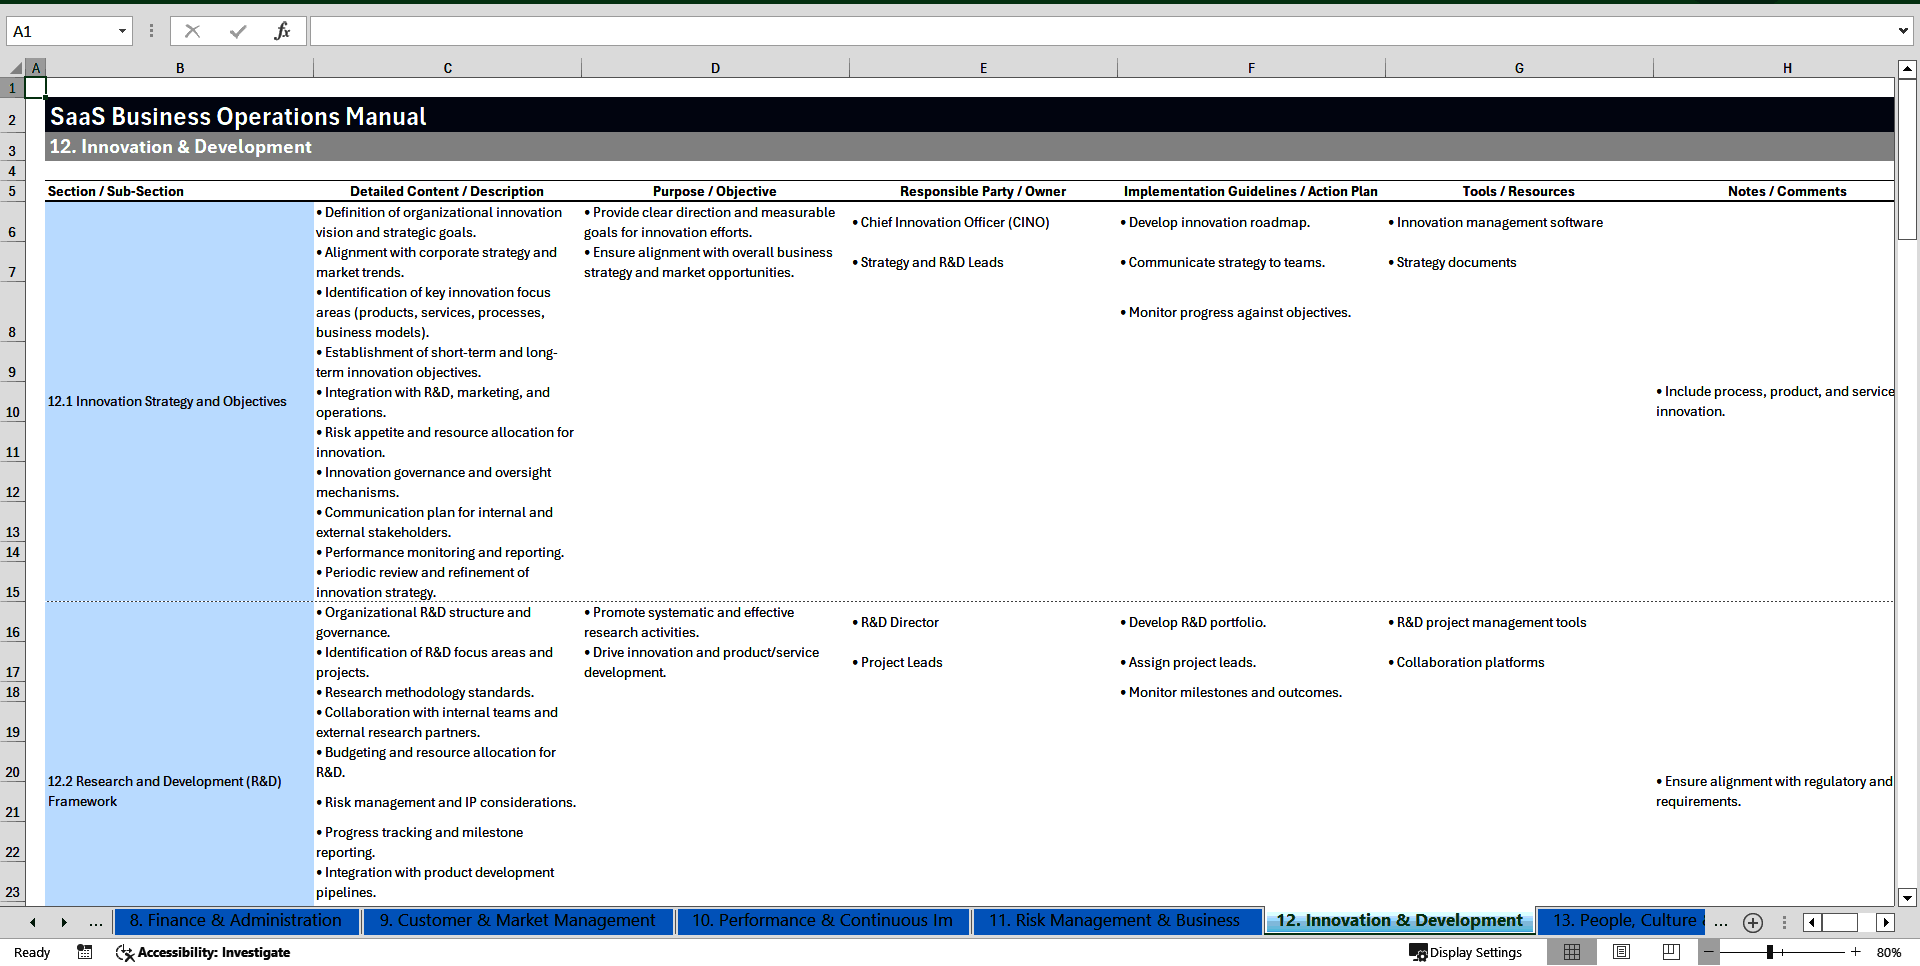Image resolution: width=1920 pixels, height=966 pixels.
Task: Click the 80% zoom level indicator
Action: [x=1888, y=952]
